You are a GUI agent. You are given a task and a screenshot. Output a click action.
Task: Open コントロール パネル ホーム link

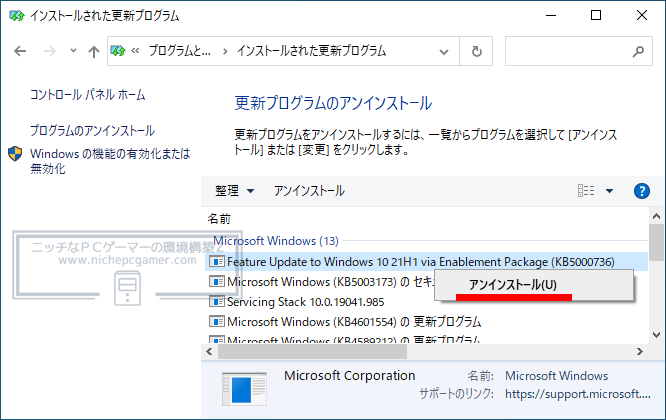[87, 95]
